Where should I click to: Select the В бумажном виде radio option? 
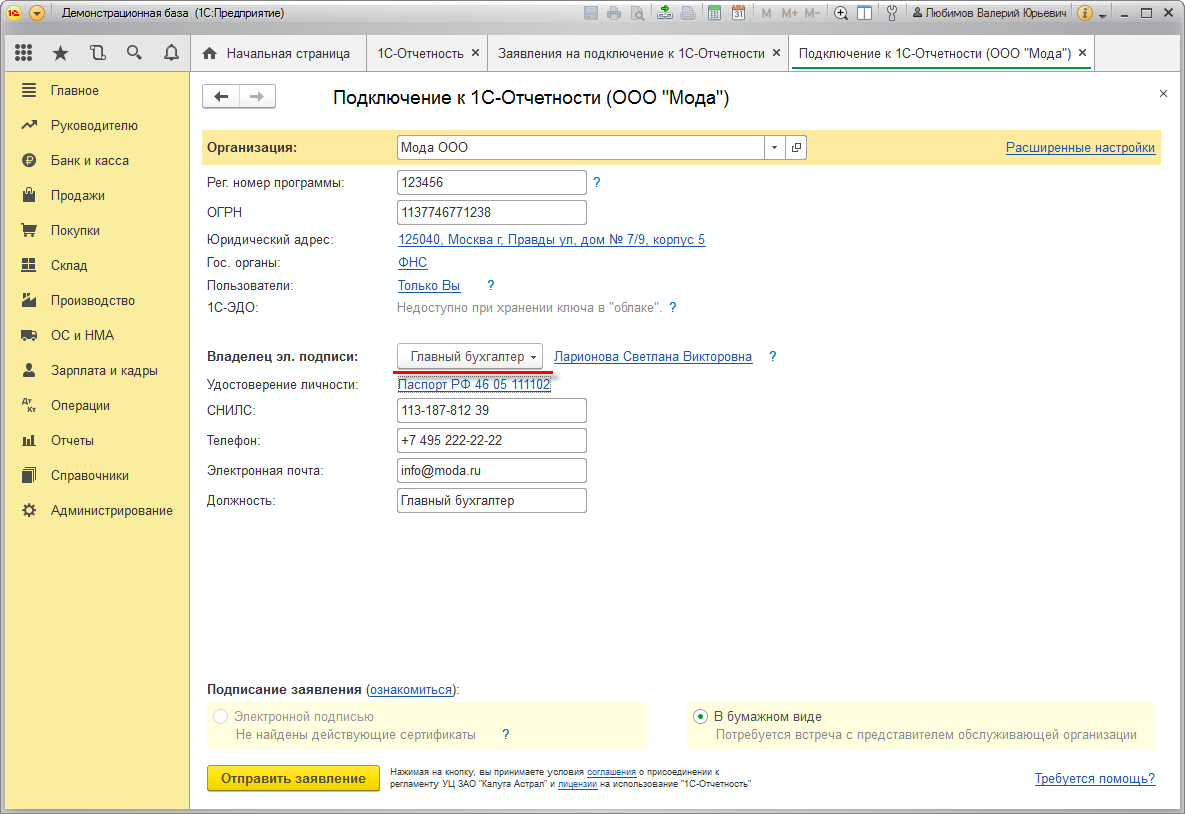pos(701,717)
